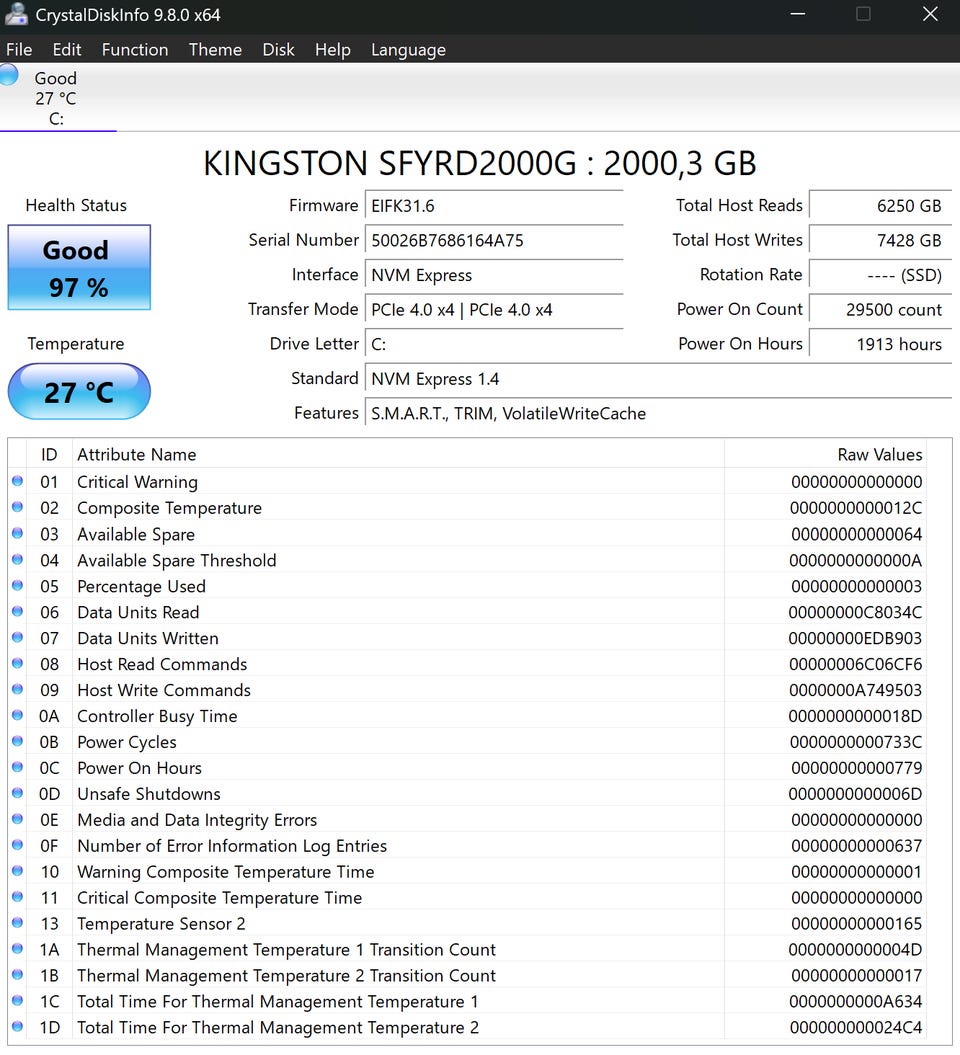Click status dot beside Percentage Used row

click(x=17, y=586)
